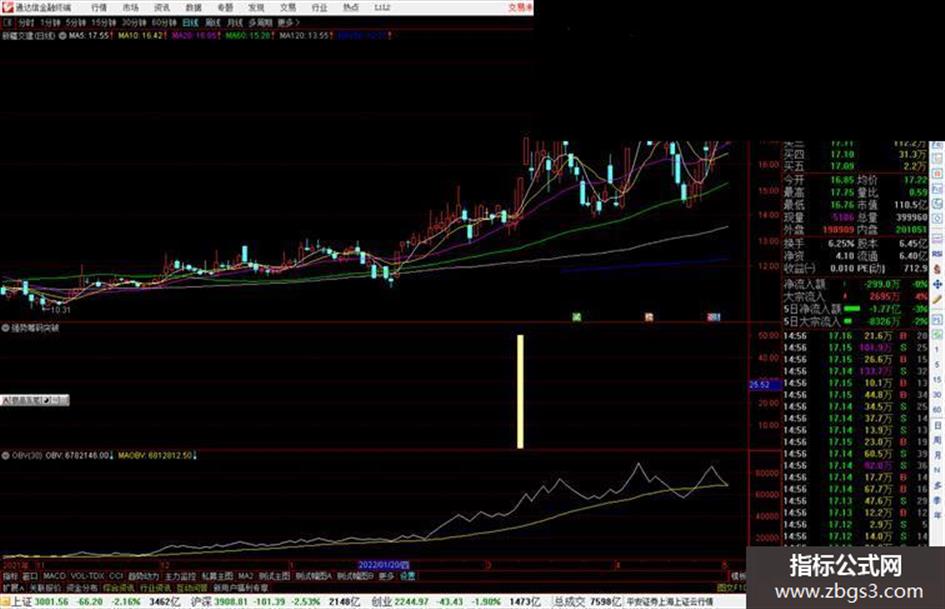Click the 季 icon in right toolbar
Viewport: 945px width, 609px height.
point(937,500)
